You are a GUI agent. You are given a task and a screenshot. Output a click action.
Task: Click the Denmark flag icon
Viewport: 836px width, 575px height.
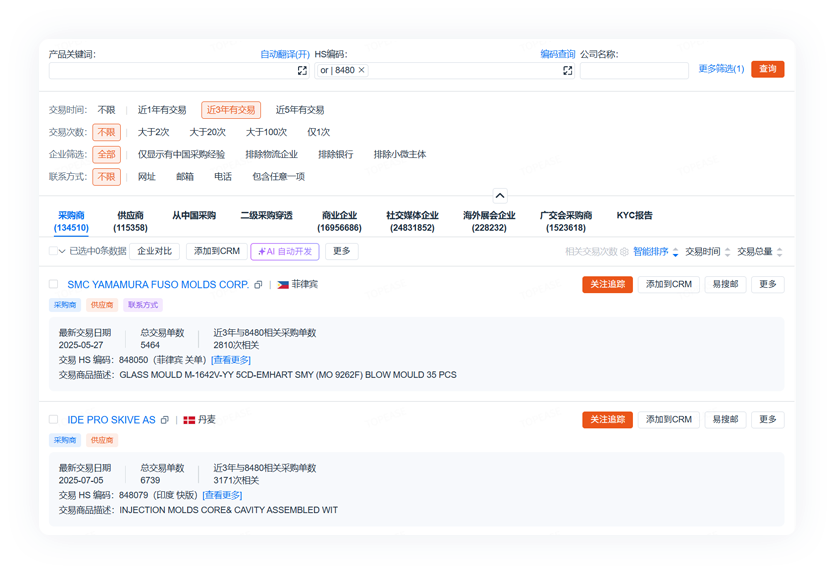pyautogui.click(x=189, y=420)
